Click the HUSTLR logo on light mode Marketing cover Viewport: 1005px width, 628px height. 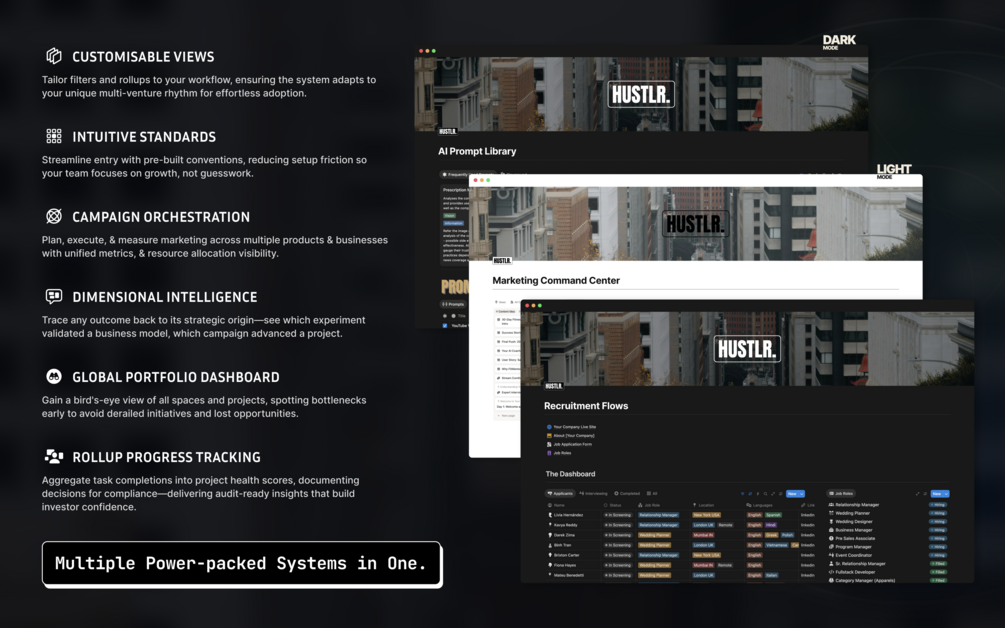point(695,224)
